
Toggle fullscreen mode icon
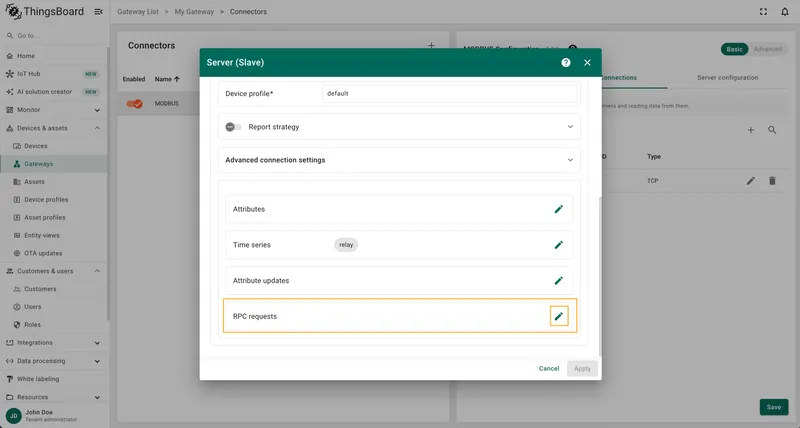(x=763, y=12)
